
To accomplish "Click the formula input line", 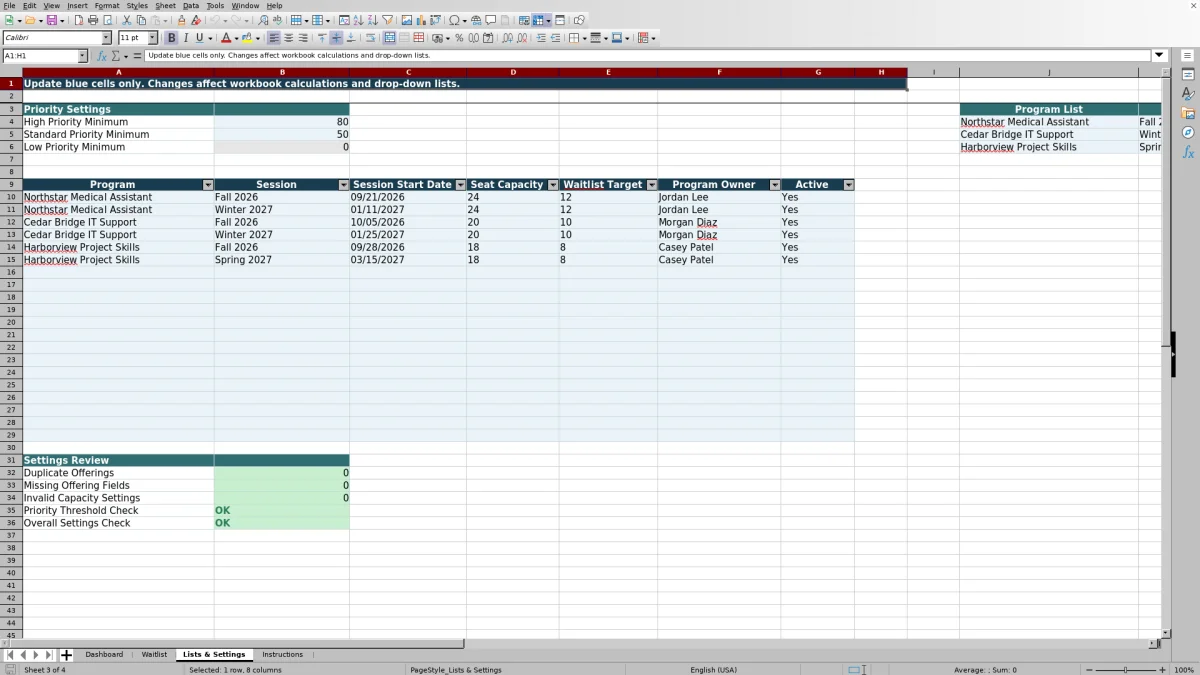I will [648, 56].
